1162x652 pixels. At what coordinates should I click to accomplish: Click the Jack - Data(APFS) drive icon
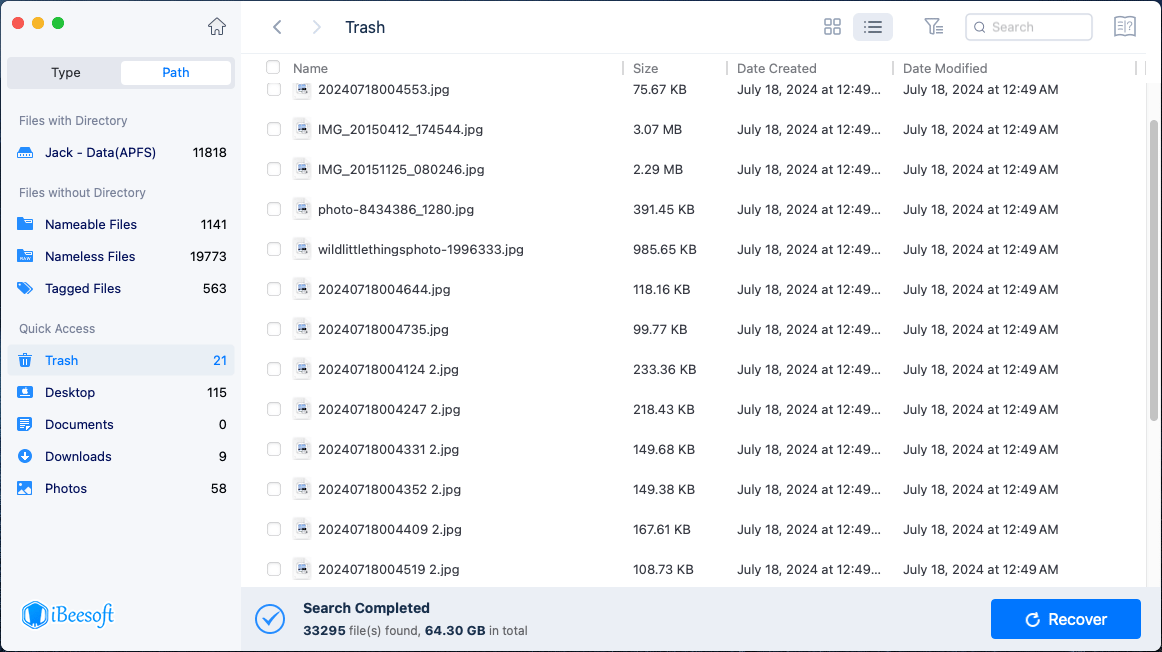pos(25,153)
